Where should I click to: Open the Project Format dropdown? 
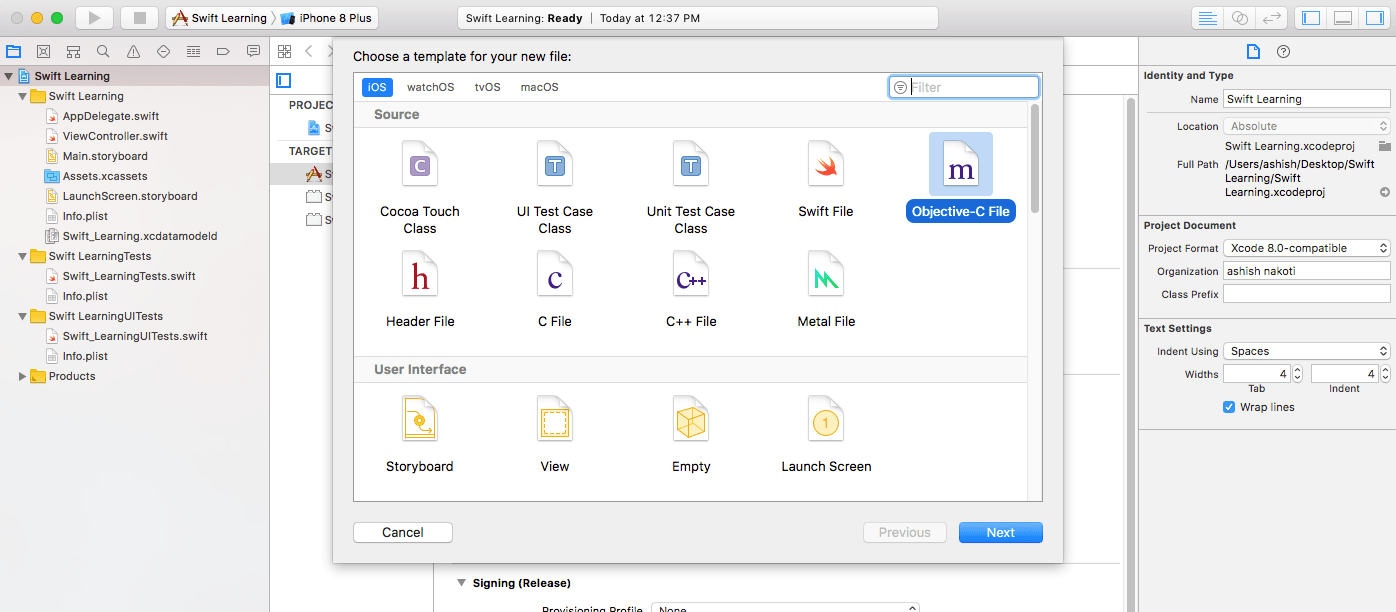[x=1307, y=248]
